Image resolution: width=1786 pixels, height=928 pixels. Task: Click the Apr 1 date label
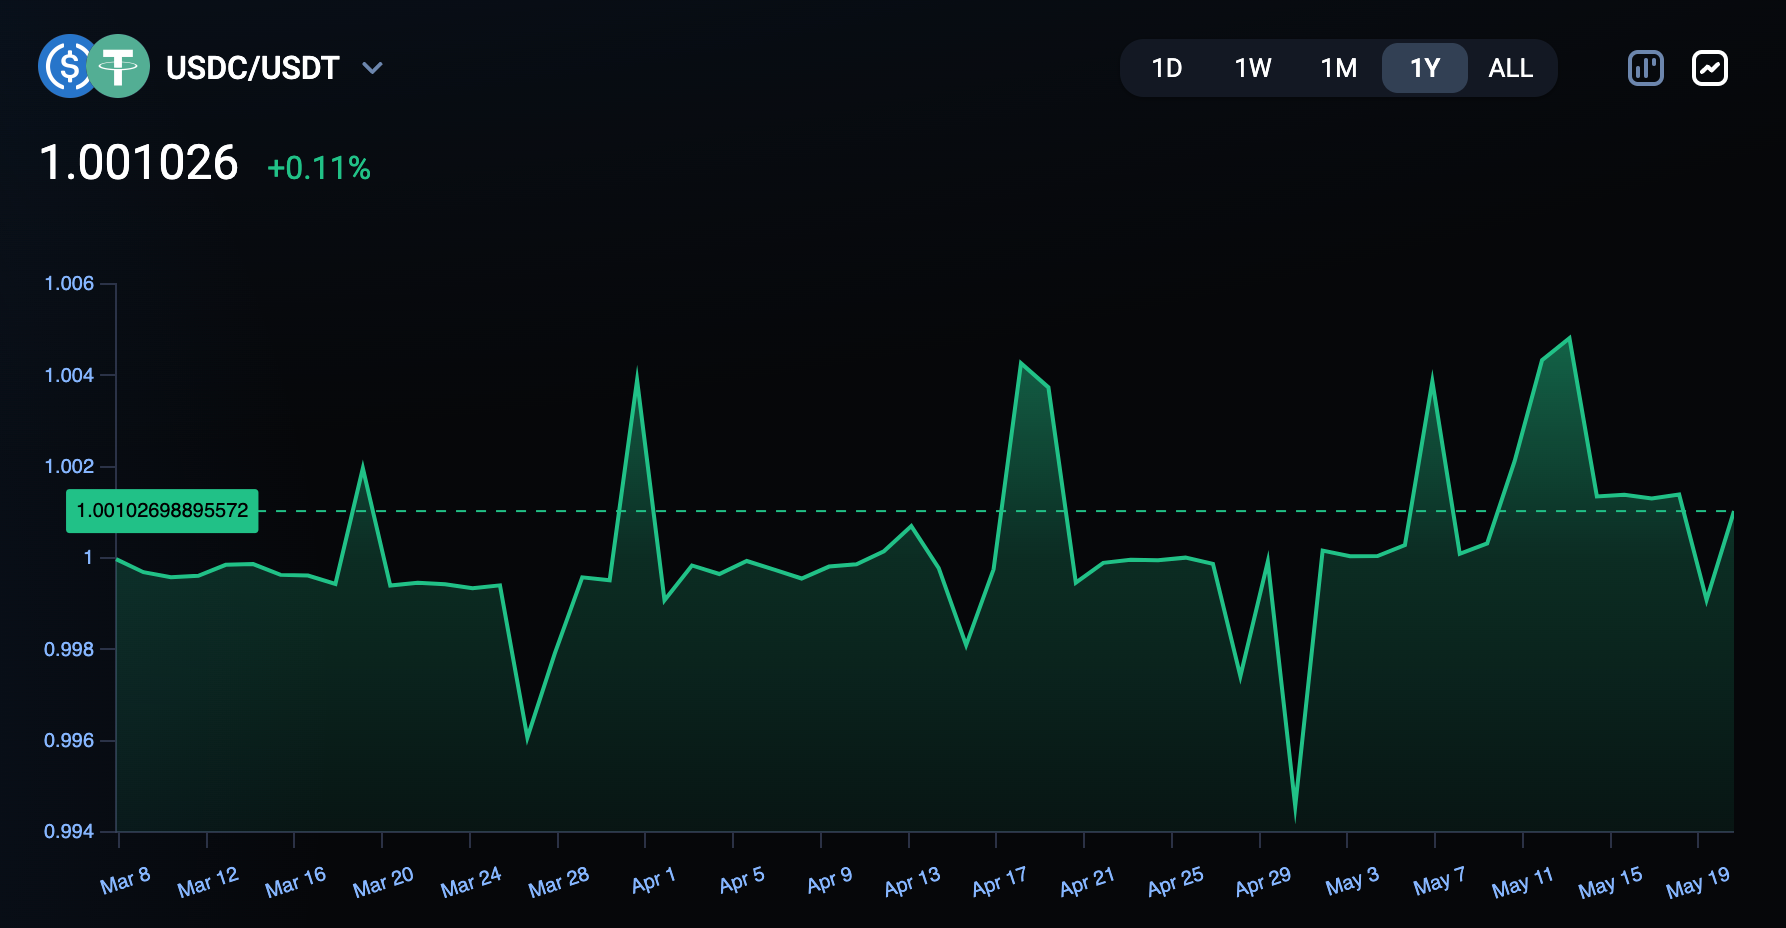point(654,881)
